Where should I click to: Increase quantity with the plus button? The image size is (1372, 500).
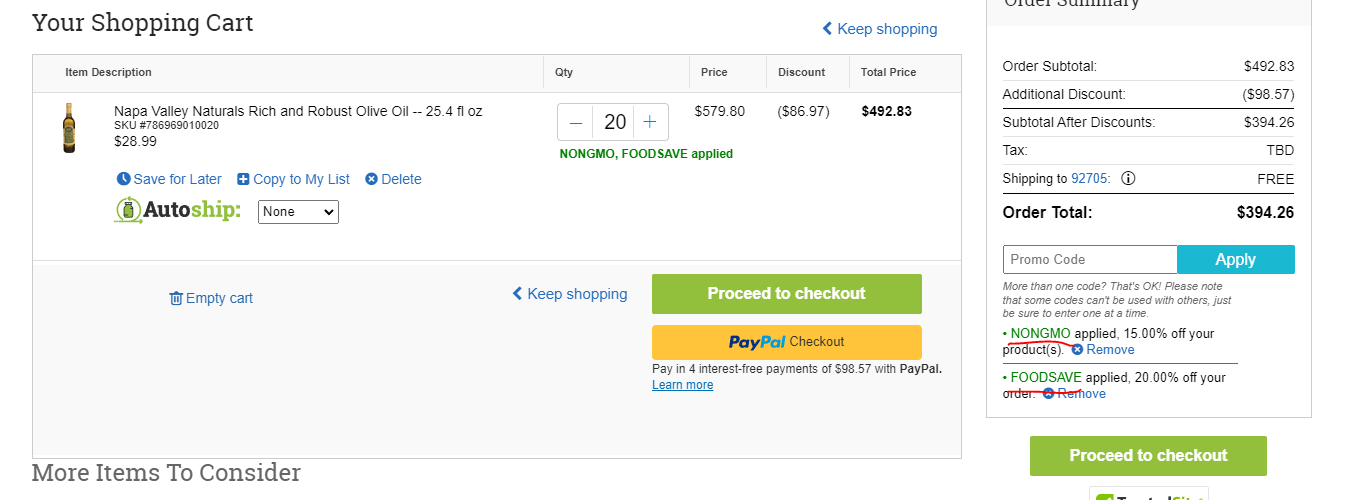click(650, 122)
